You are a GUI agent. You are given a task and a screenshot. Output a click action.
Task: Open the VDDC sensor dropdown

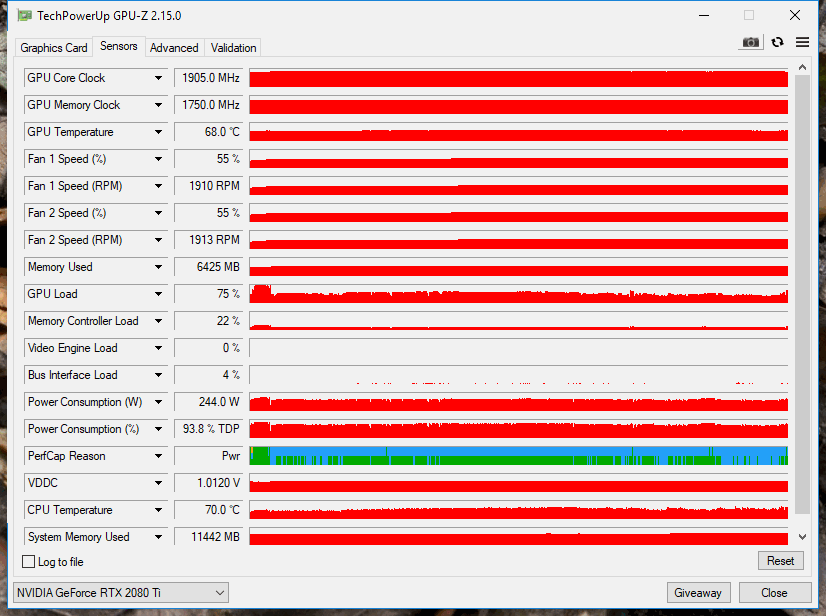[x=158, y=483]
